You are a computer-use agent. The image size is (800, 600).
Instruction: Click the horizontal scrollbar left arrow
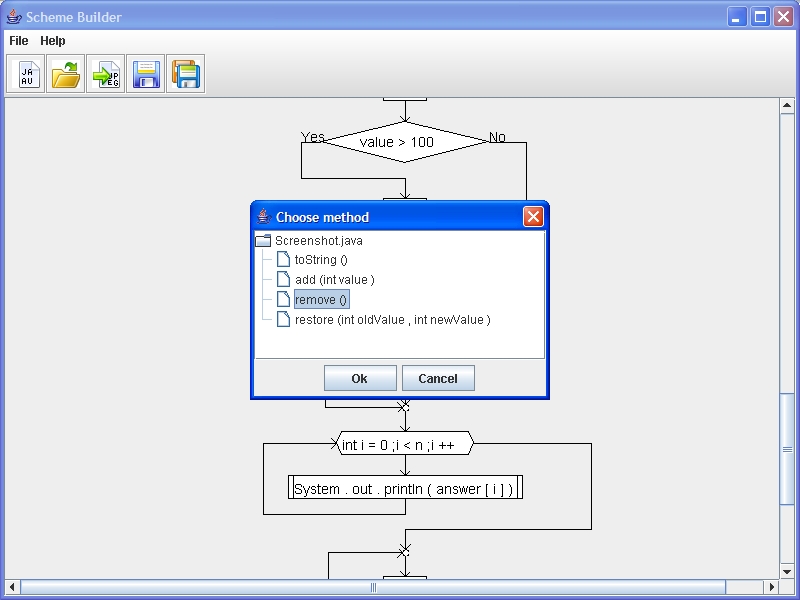[12, 587]
